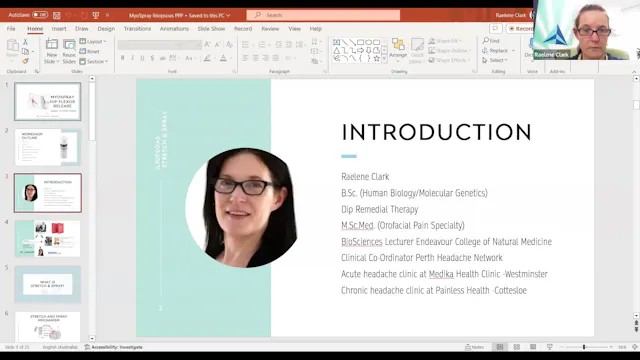This screenshot has height=360, width=640.
Task: Click the Reset slide button
Action: [89, 51]
